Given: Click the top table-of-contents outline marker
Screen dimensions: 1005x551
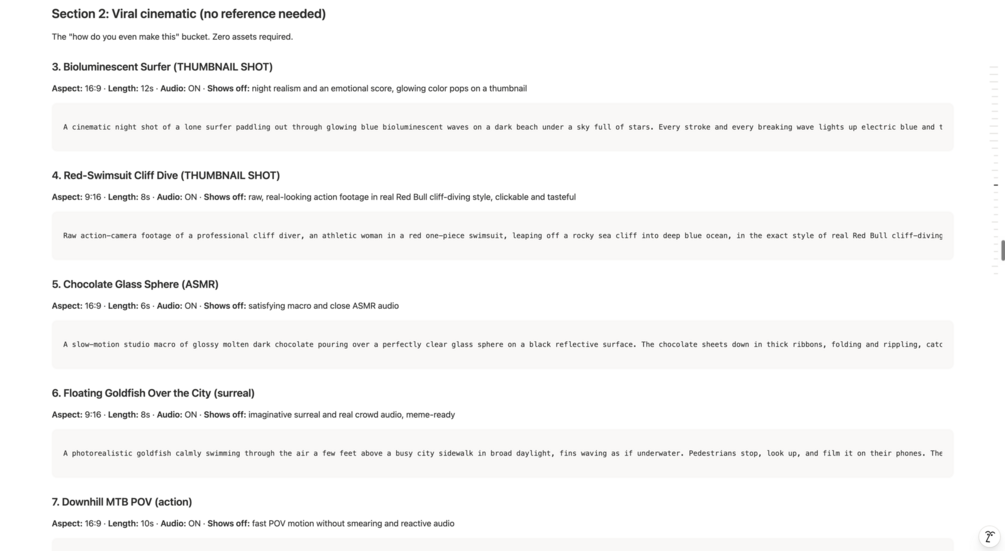Looking at the screenshot, I should point(994,67).
